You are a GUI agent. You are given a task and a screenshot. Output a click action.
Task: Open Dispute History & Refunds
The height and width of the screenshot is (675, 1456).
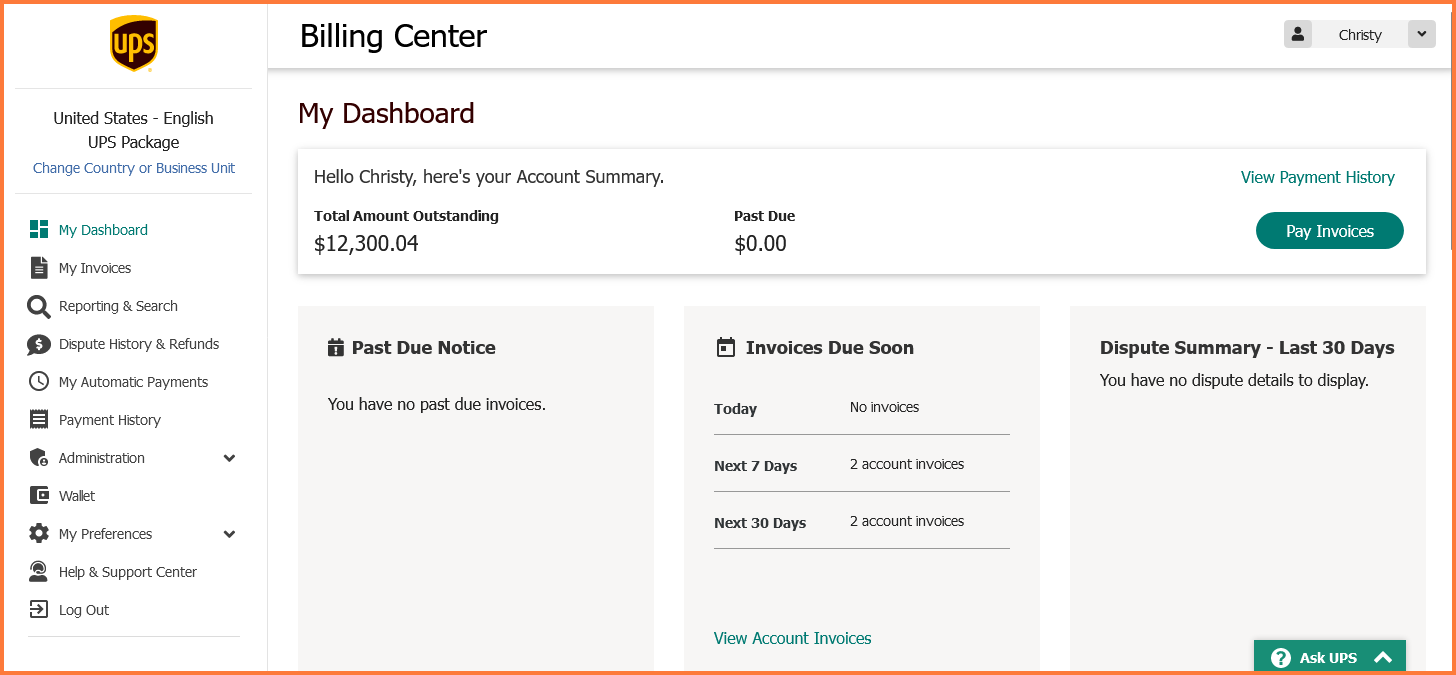[139, 344]
